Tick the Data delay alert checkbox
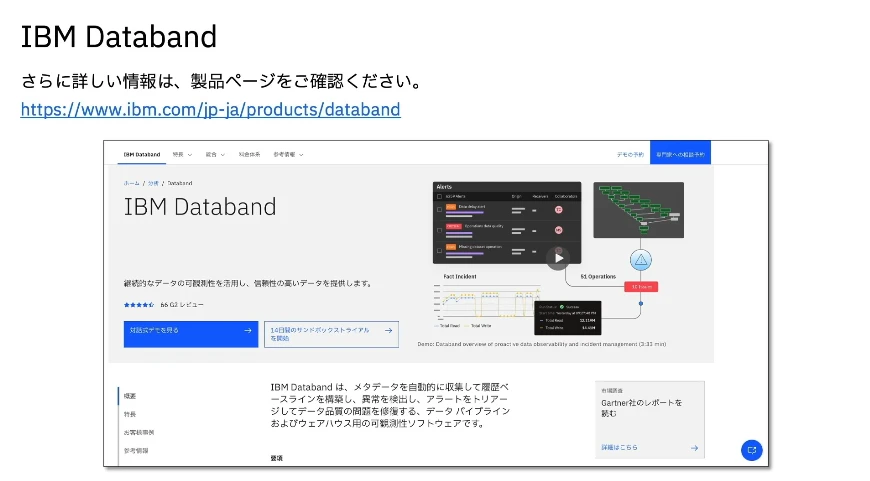Screen dimensions: 870x481 [439, 210]
